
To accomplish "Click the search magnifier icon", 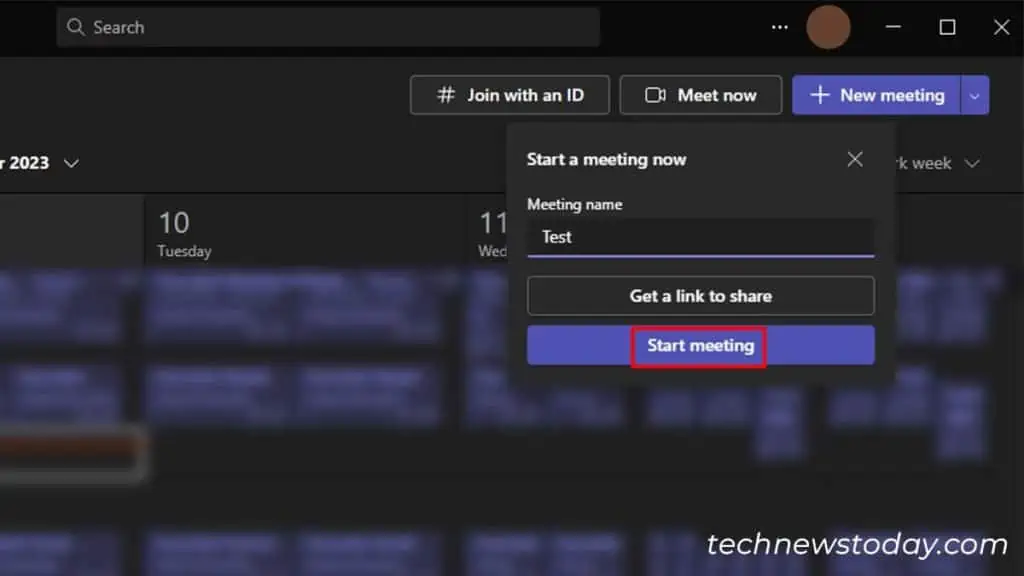I will (76, 27).
